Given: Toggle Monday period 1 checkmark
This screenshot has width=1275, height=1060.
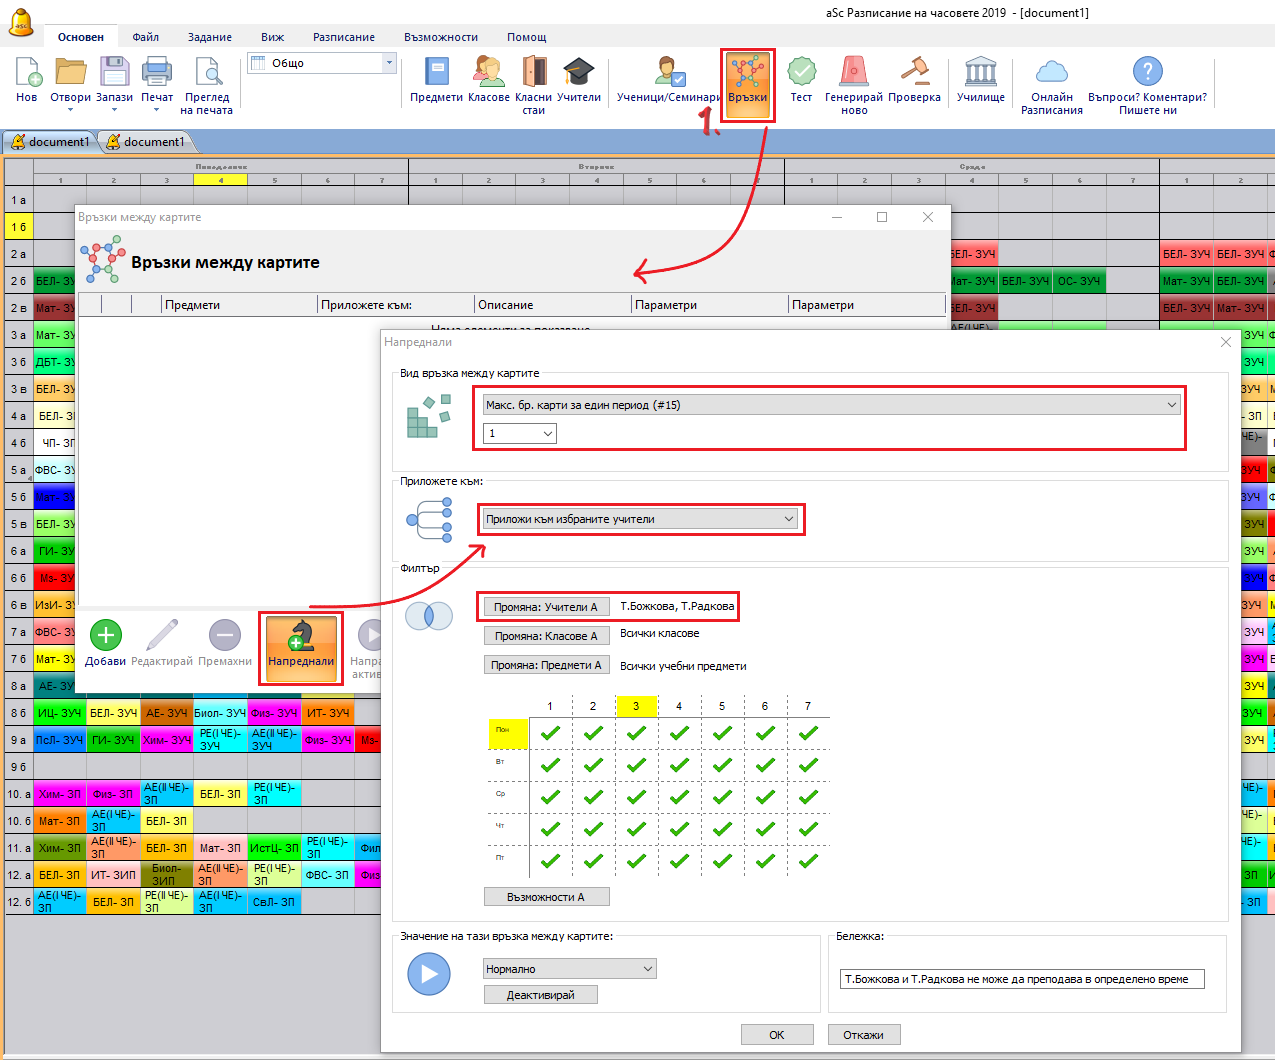Looking at the screenshot, I should [x=550, y=733].
